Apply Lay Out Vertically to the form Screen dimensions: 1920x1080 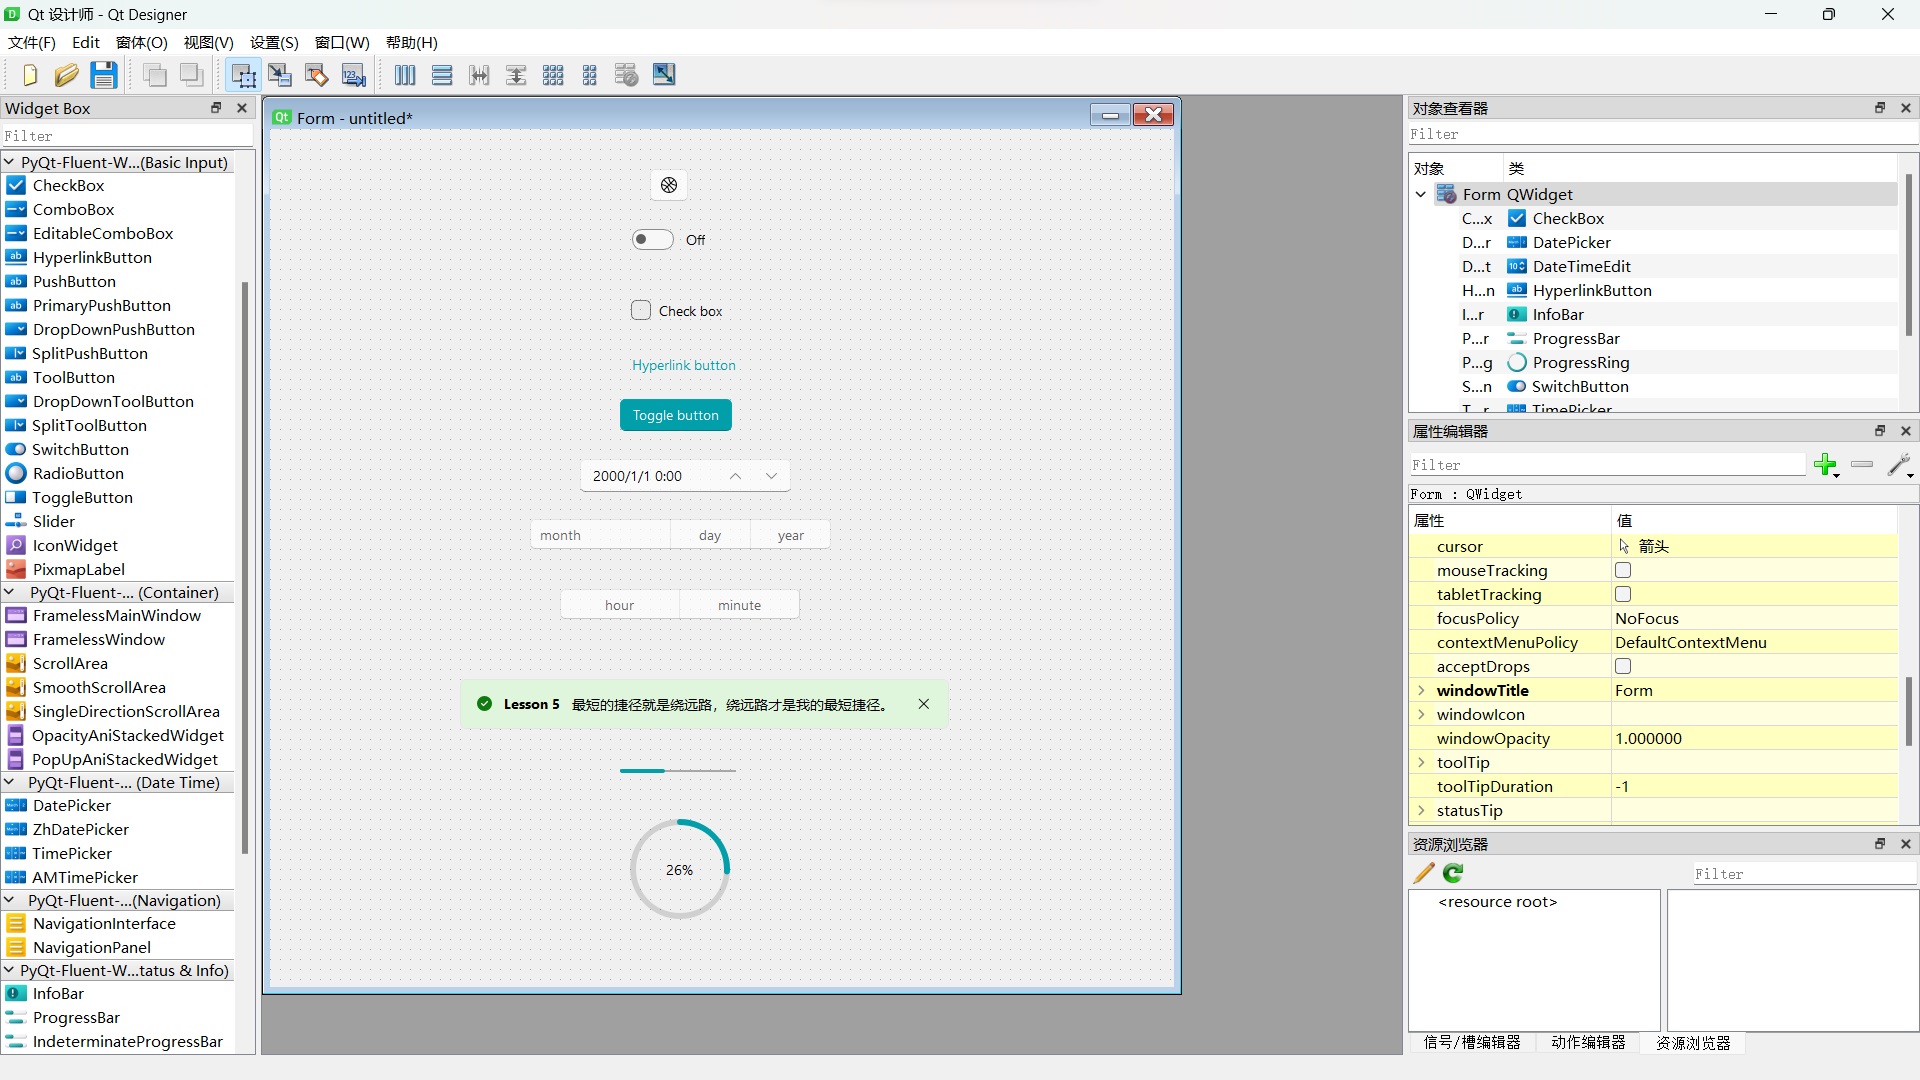[442, 75]
